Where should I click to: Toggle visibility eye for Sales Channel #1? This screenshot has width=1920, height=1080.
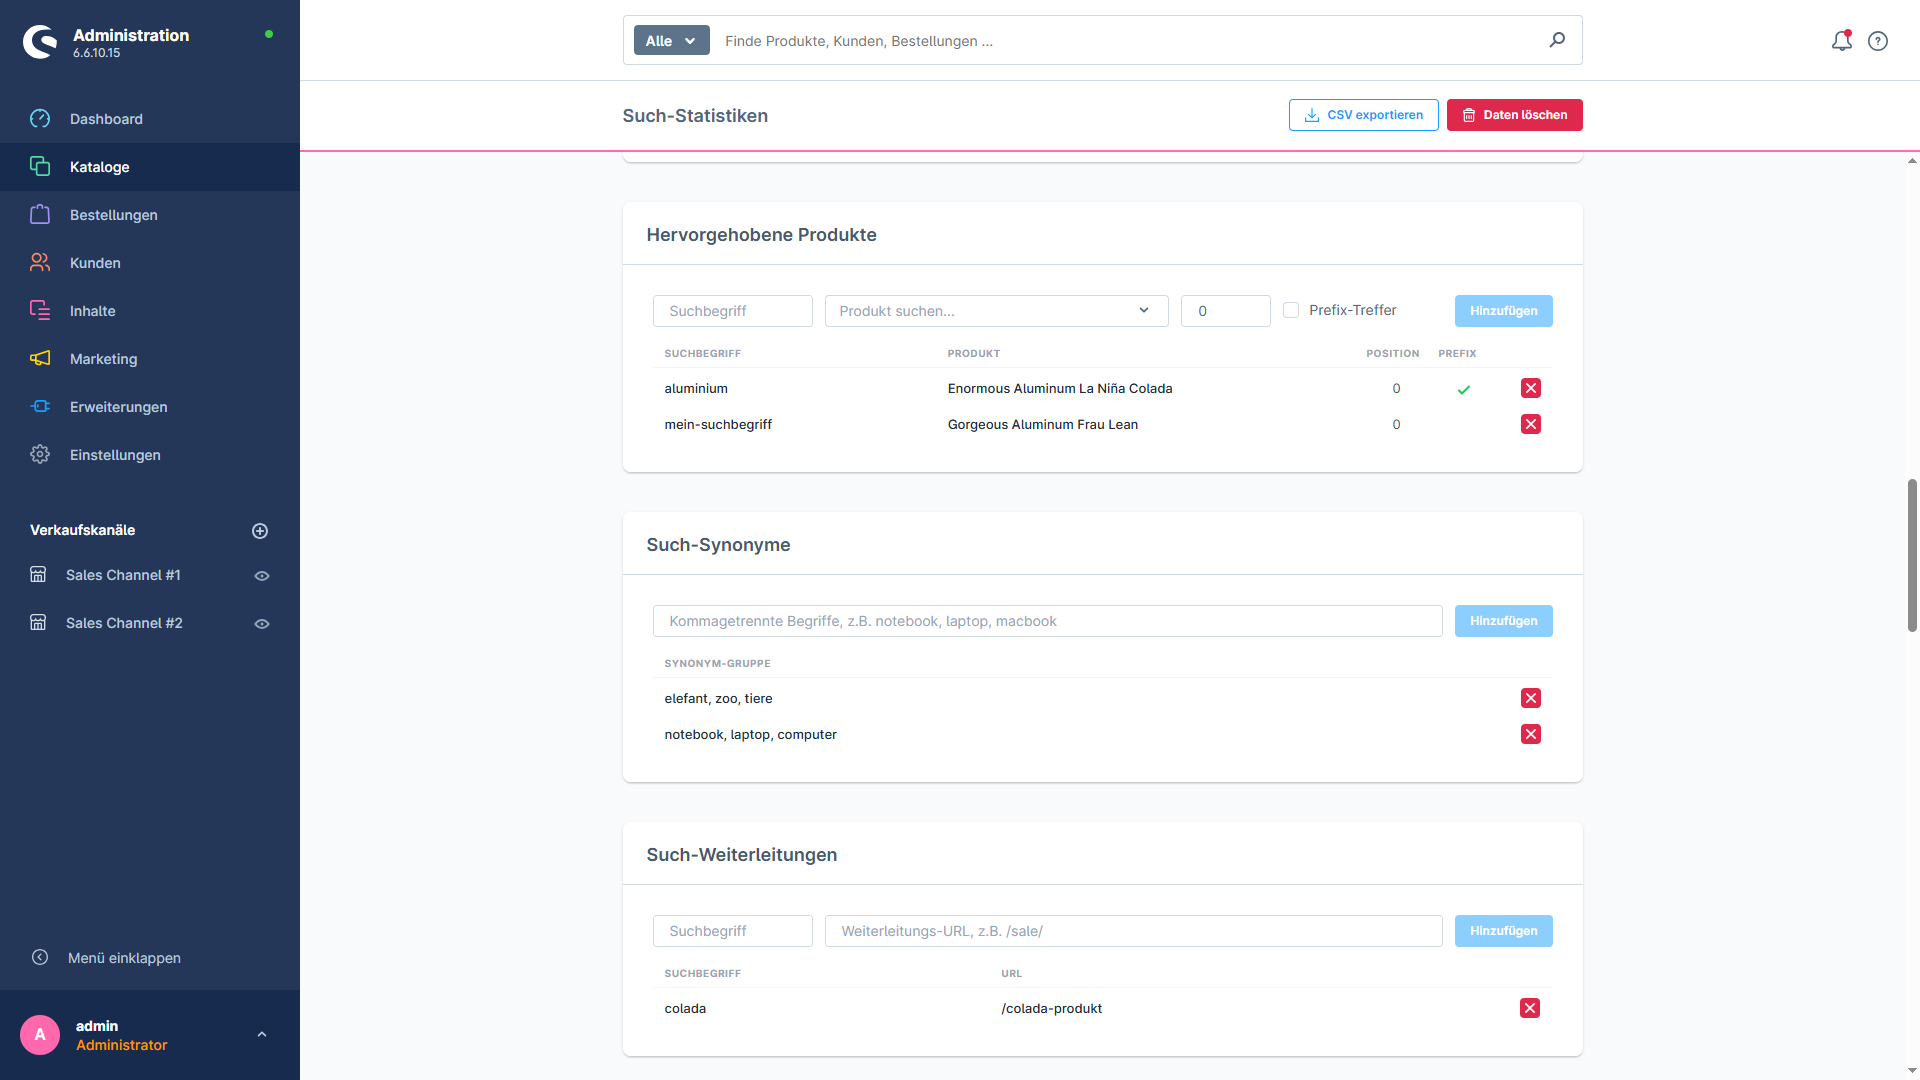262,576
